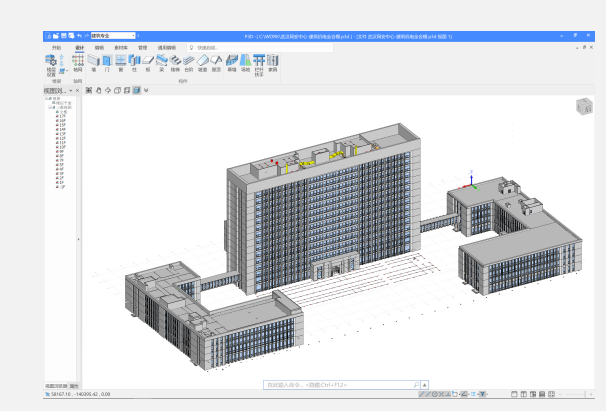Viewport: 606px width, 411px height.
Task: Click the Save icon in title bar
Action: click(64, 36)
